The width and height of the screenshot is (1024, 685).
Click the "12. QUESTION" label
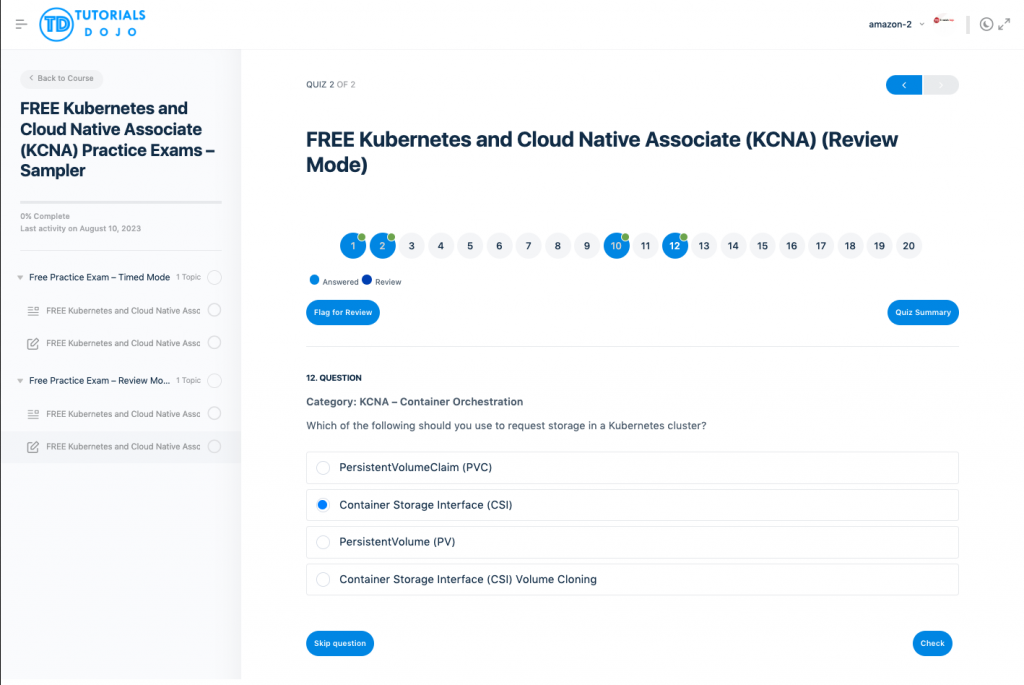pos(334,378)
